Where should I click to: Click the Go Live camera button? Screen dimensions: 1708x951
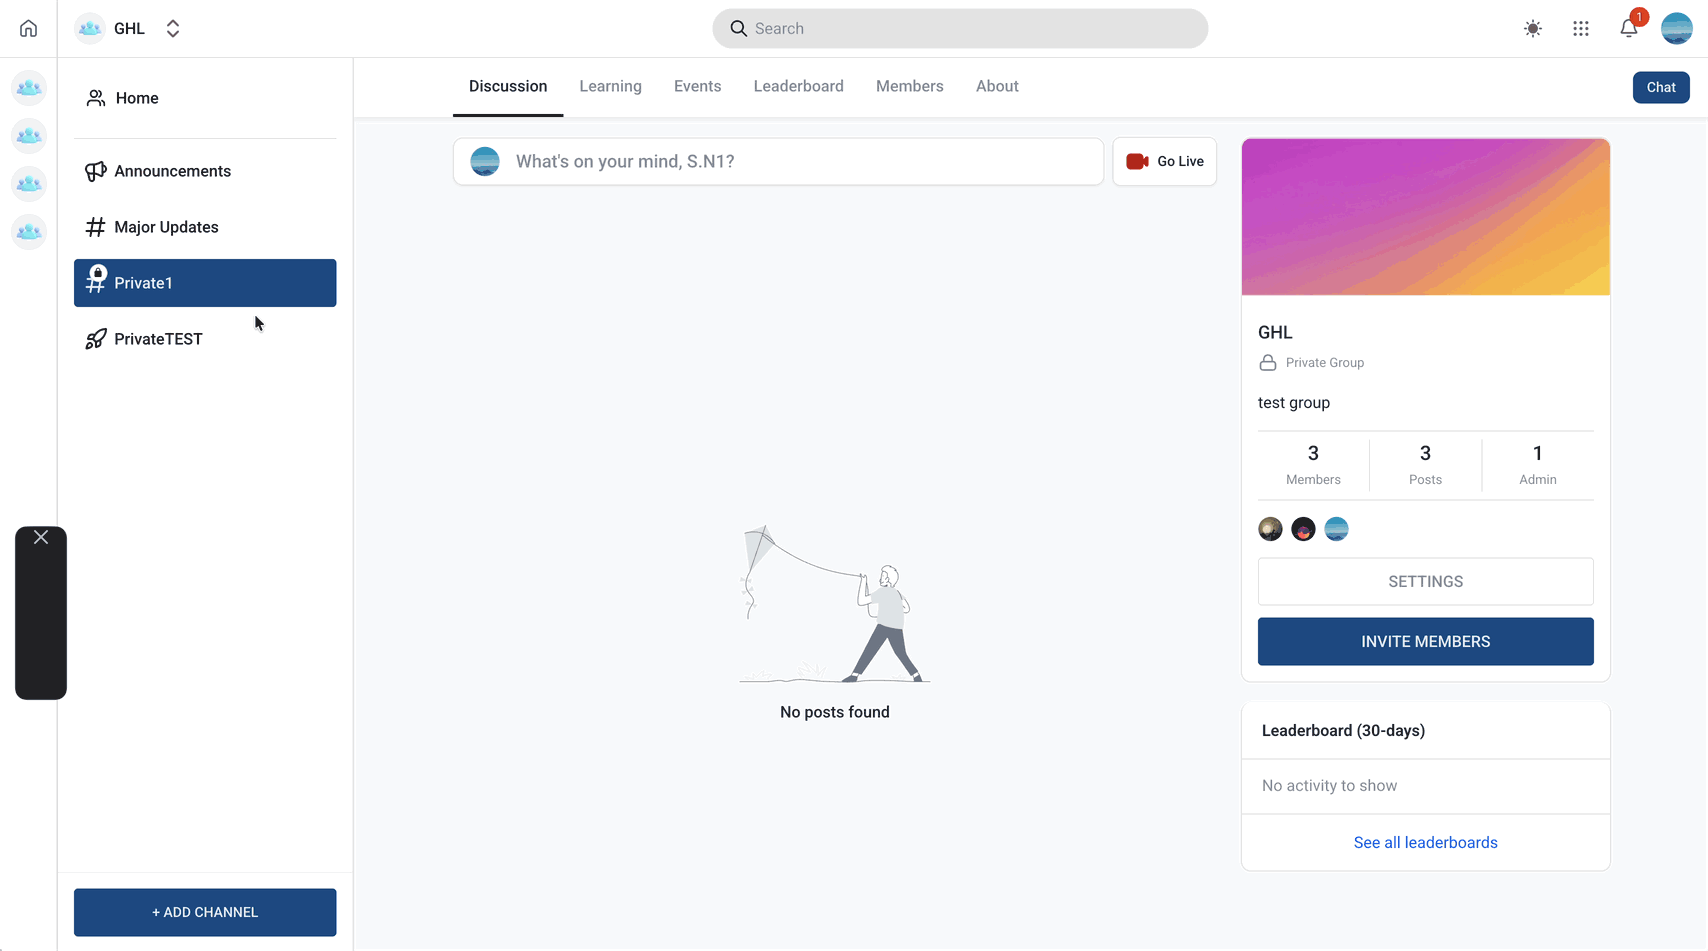click(1164, 162)
